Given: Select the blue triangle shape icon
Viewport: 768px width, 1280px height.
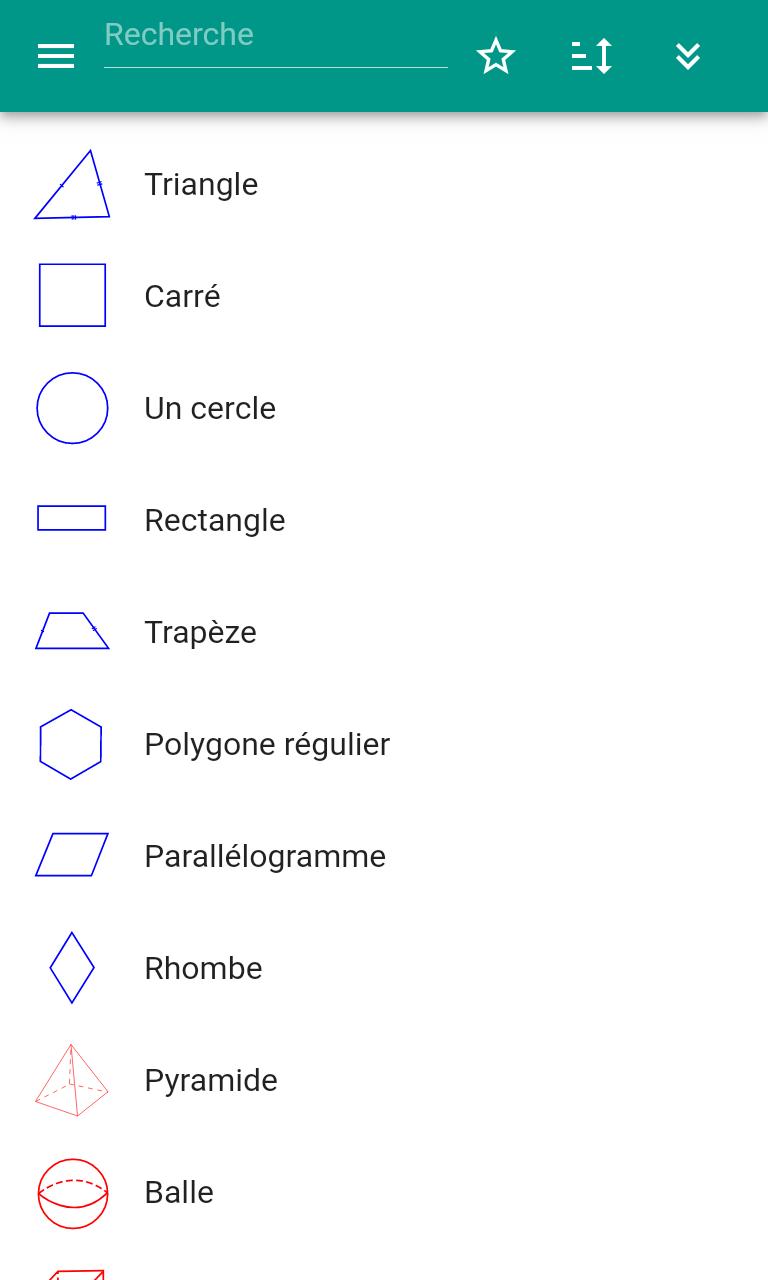Looking at the screenshot, I should coord(72,185).
